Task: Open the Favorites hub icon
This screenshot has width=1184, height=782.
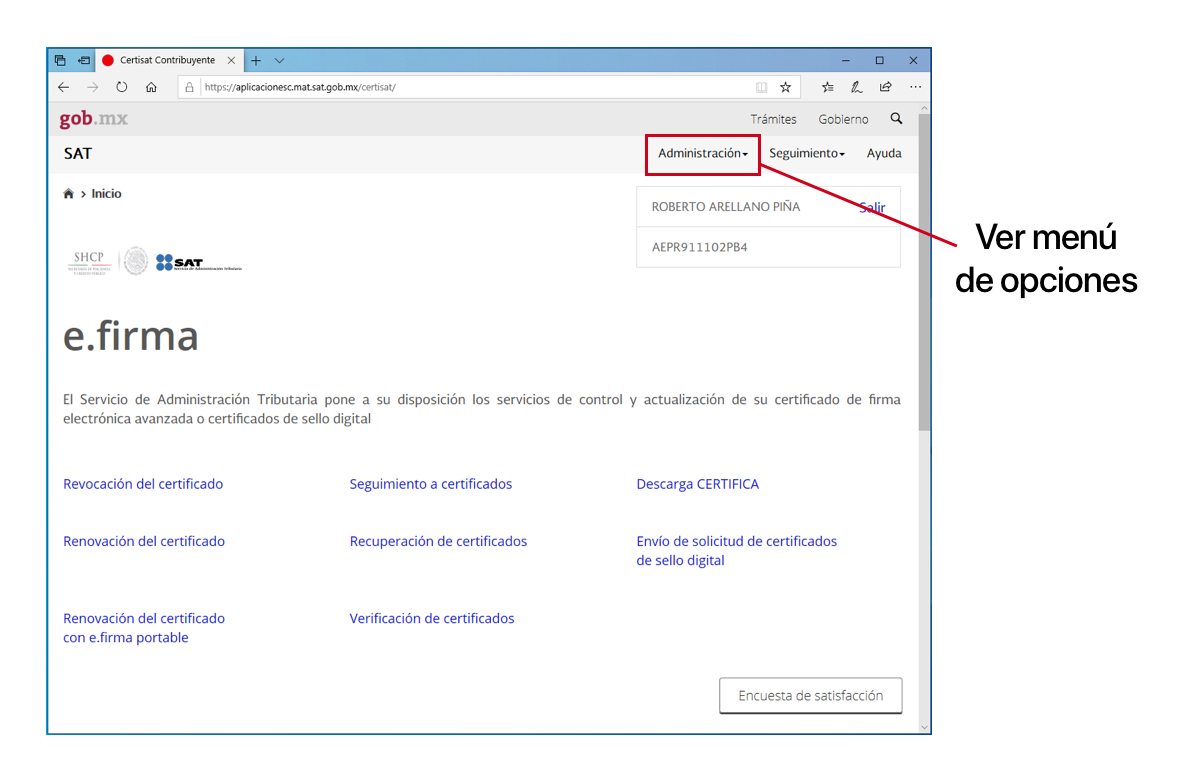Action: [x=828, y=88]
